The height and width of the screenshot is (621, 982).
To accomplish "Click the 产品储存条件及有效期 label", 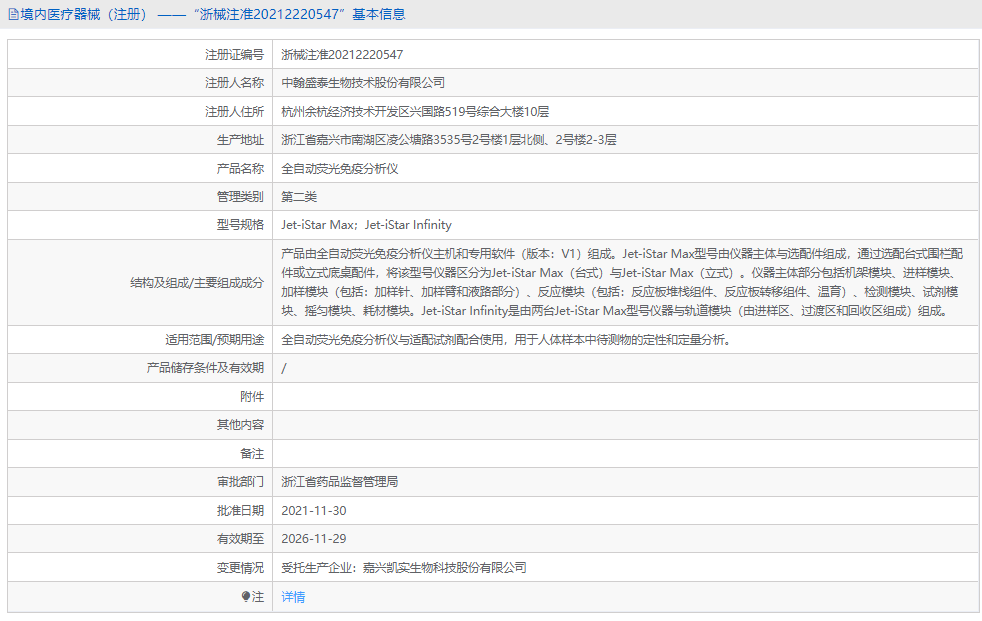I will pos(205,367).
